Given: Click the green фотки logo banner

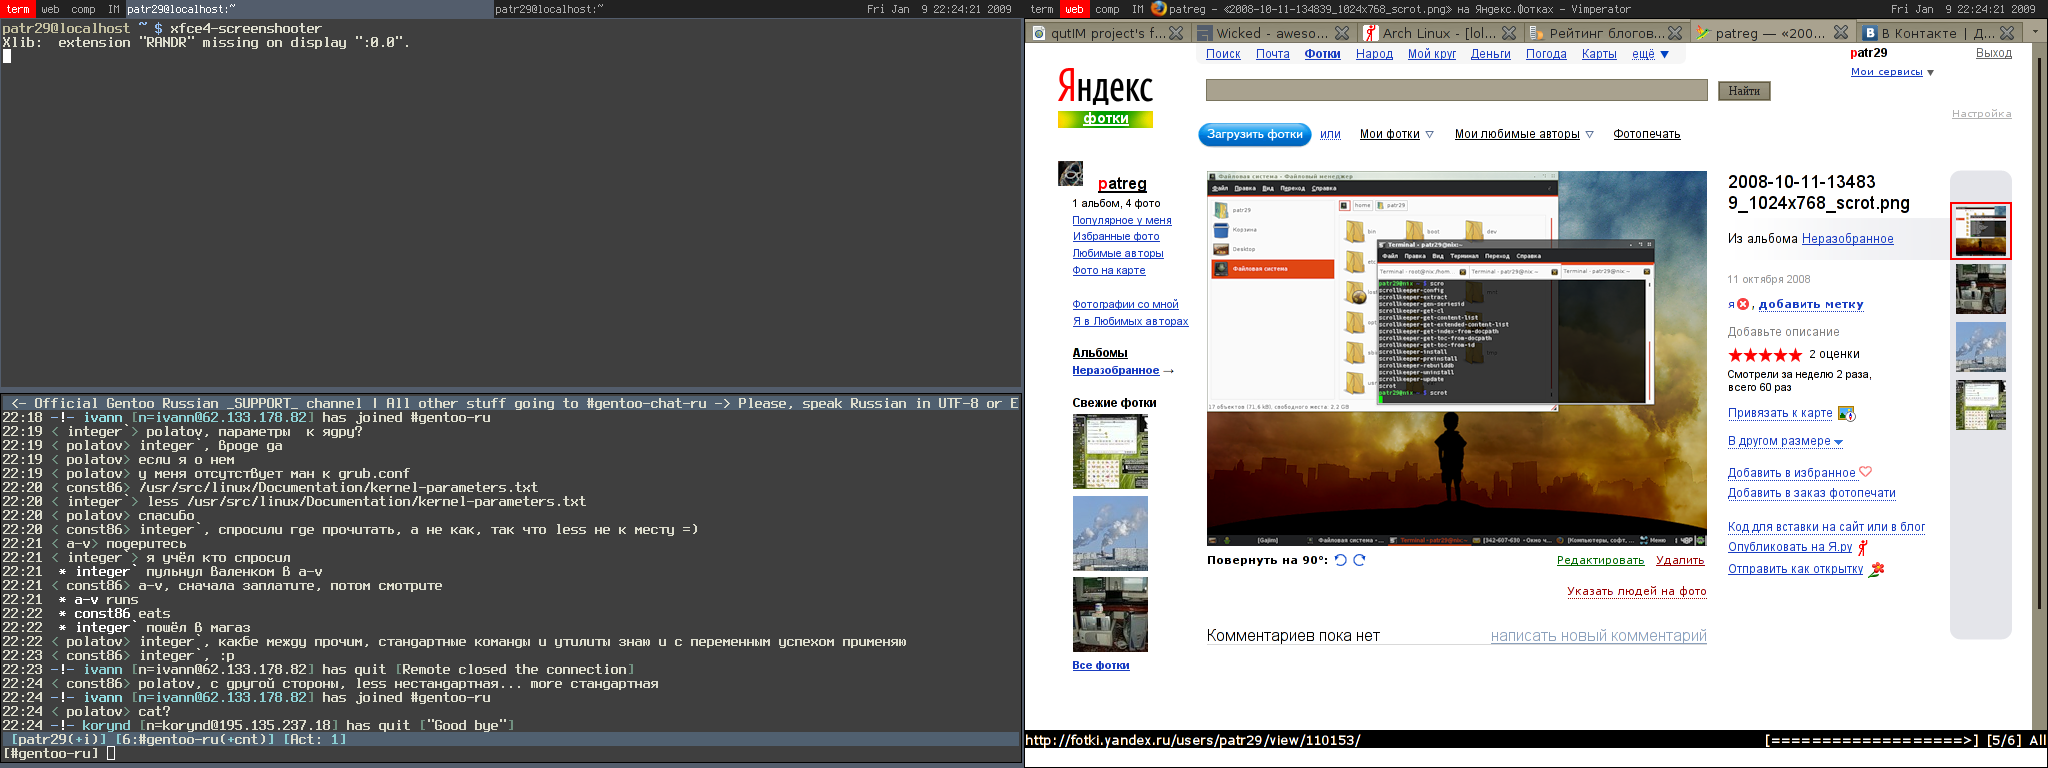Looking at the screenshot, I should [1105, 119].
